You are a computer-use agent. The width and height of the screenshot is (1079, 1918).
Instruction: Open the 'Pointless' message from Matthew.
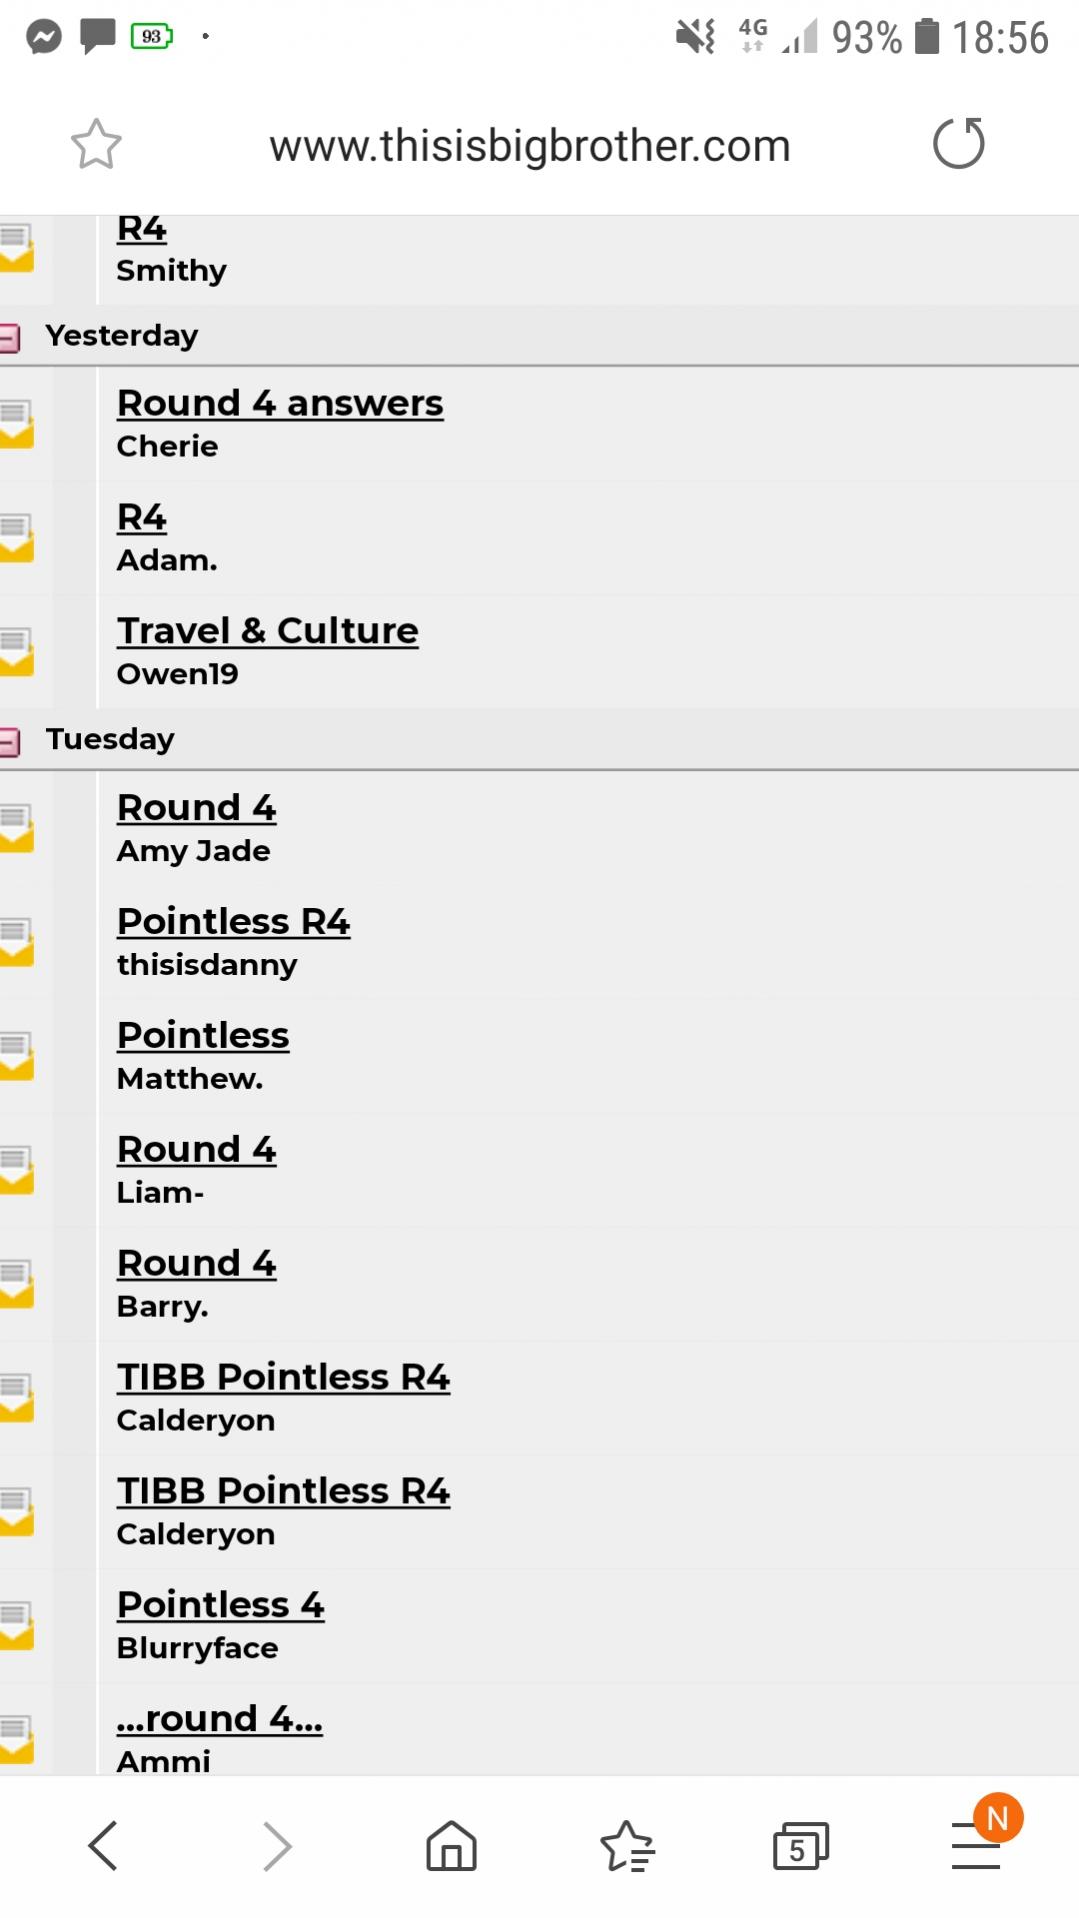tap(203, 1036)
